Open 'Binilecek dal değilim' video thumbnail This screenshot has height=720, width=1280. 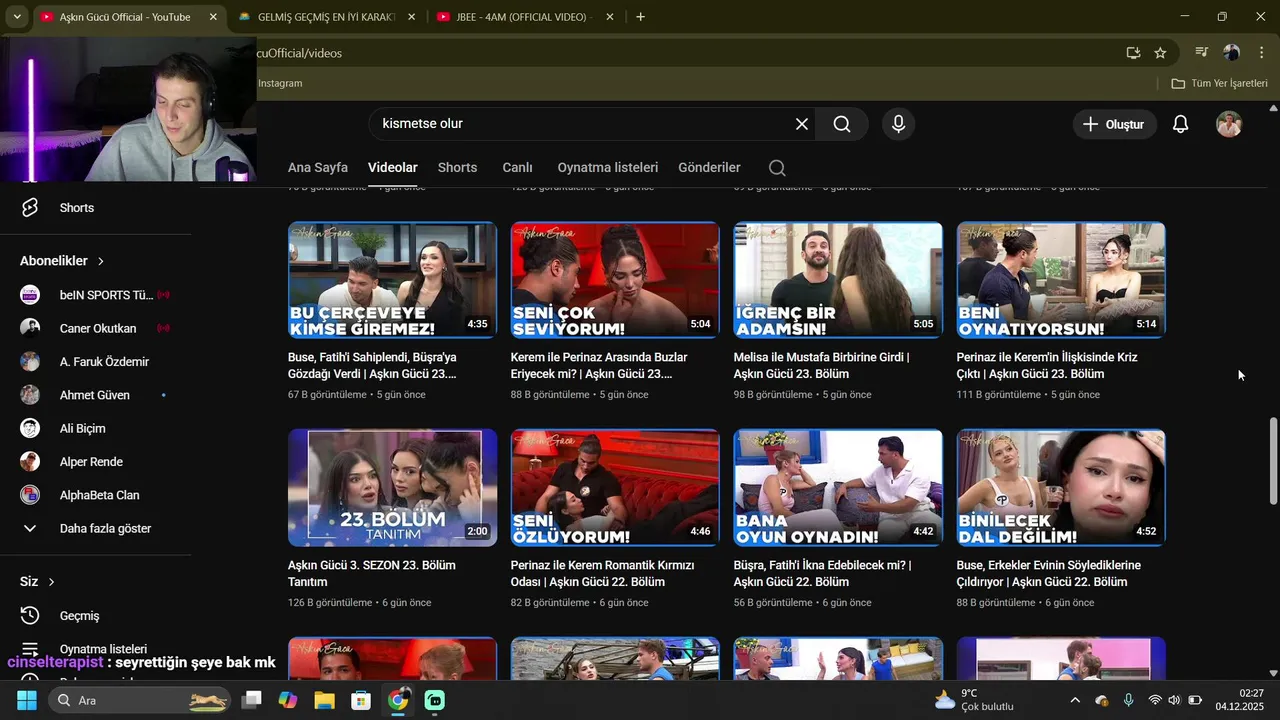[x=1061, y=488]
